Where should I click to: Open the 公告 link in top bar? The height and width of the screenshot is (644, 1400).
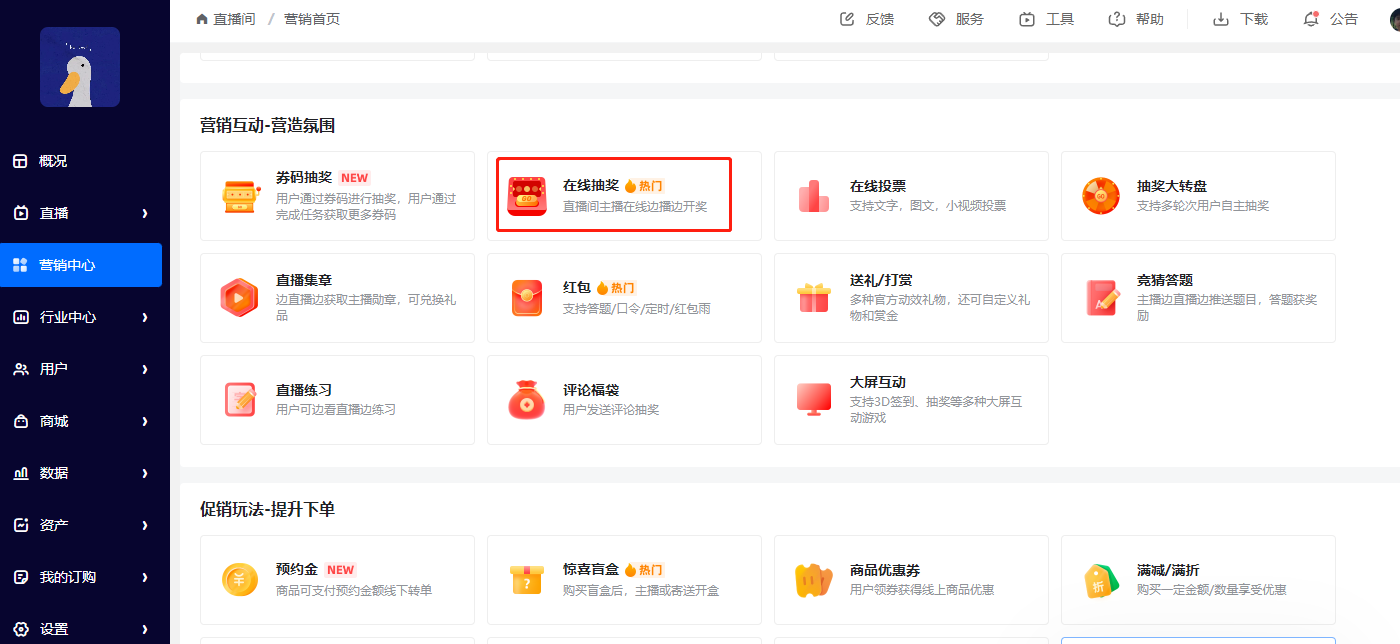[x=1344, y=19]
